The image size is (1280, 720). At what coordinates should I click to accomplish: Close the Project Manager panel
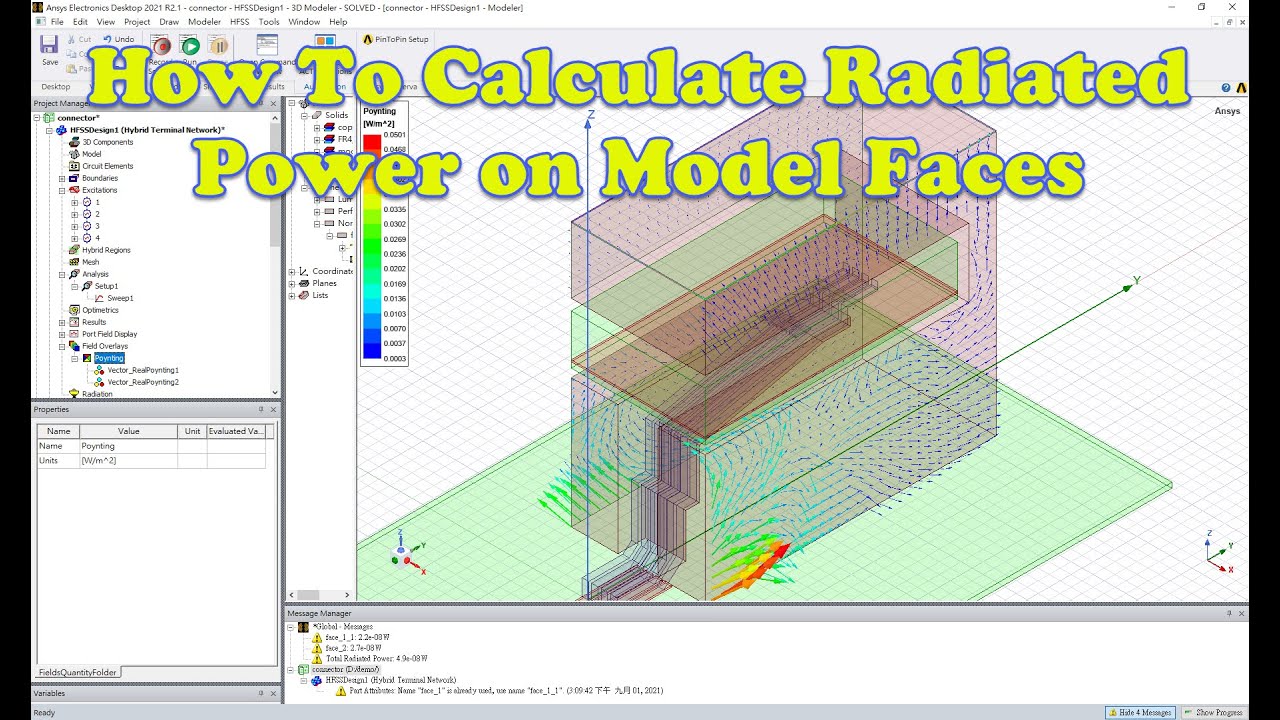click(x=274, y=103)
